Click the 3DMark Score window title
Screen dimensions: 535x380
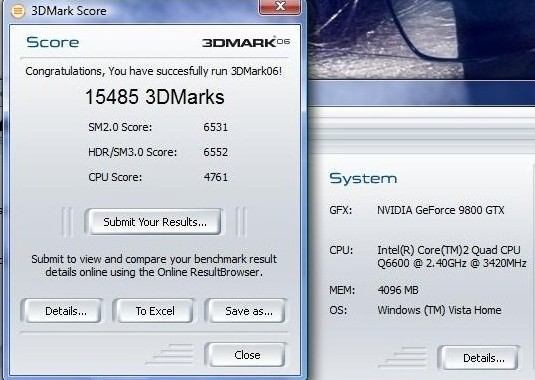69,11
